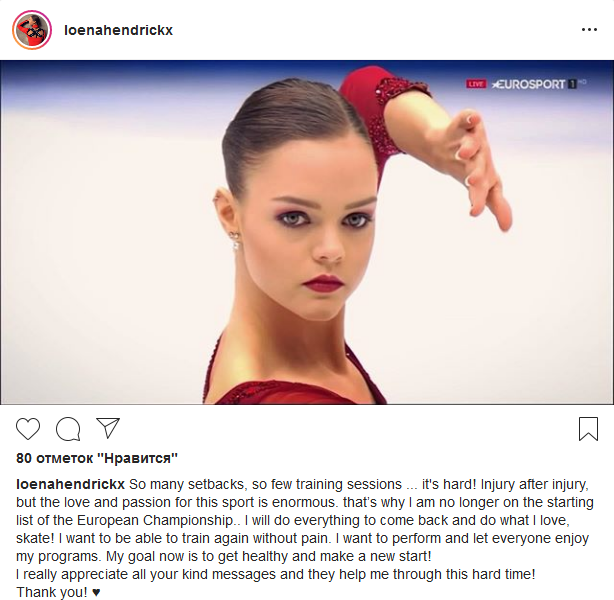Click the "Thank you!" text in the caption
This screenshot has height=600, width=614.
(x=52, y=592)
